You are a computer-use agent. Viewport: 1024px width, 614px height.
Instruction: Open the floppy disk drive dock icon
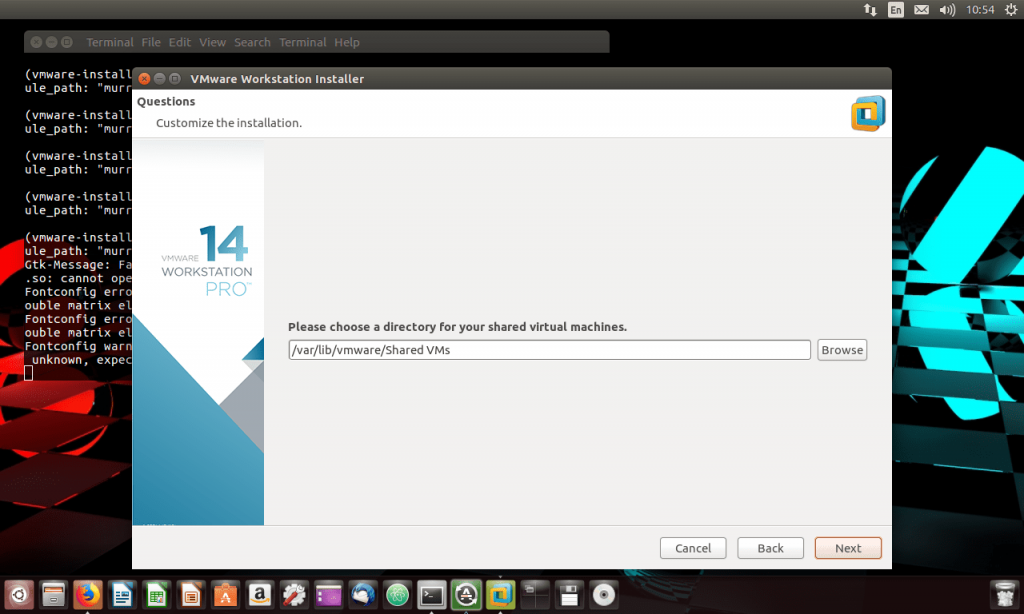pyautogui.click(x=569, y=595)
